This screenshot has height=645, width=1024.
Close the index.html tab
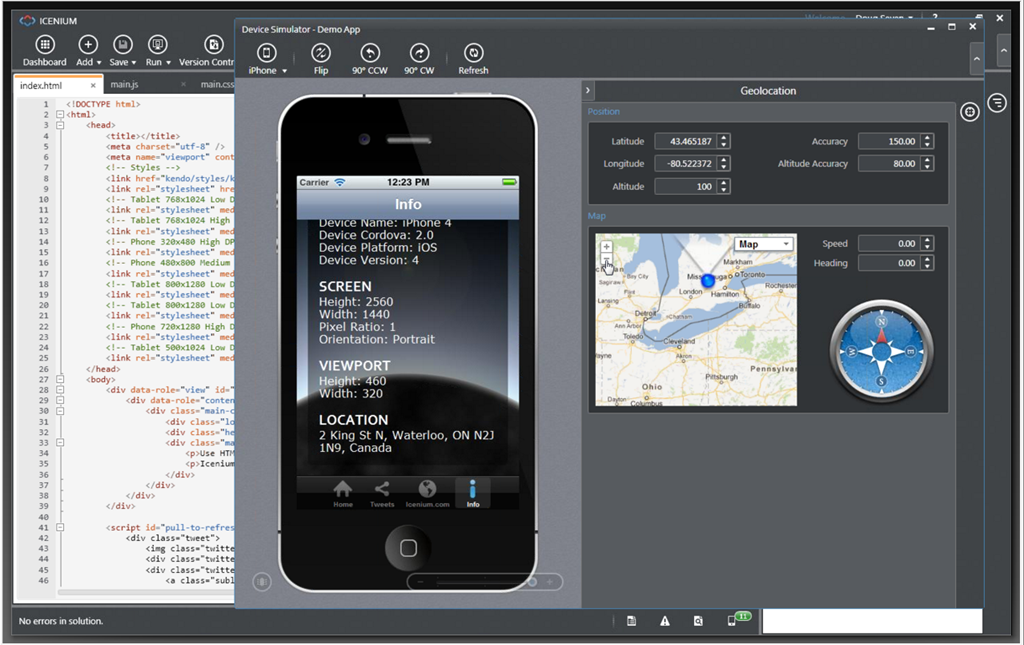93,86
